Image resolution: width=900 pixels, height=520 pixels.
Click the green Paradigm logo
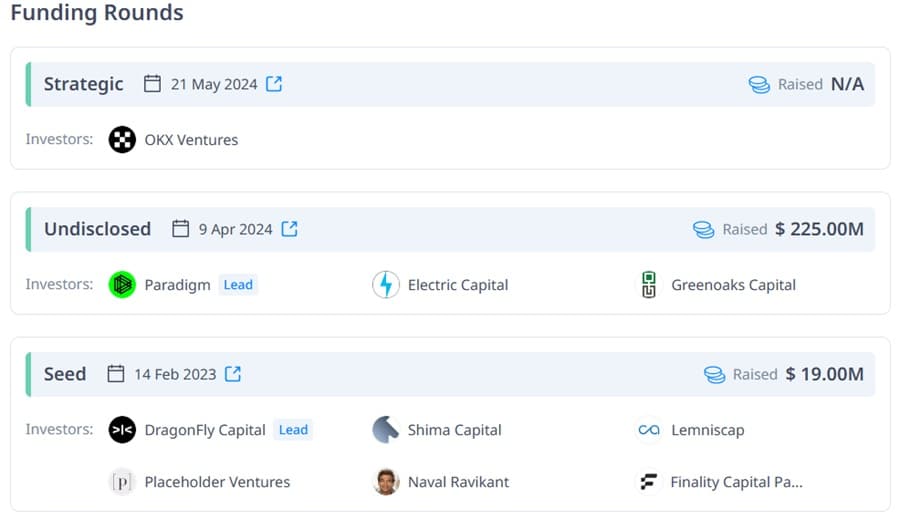(x=122, y=285)
